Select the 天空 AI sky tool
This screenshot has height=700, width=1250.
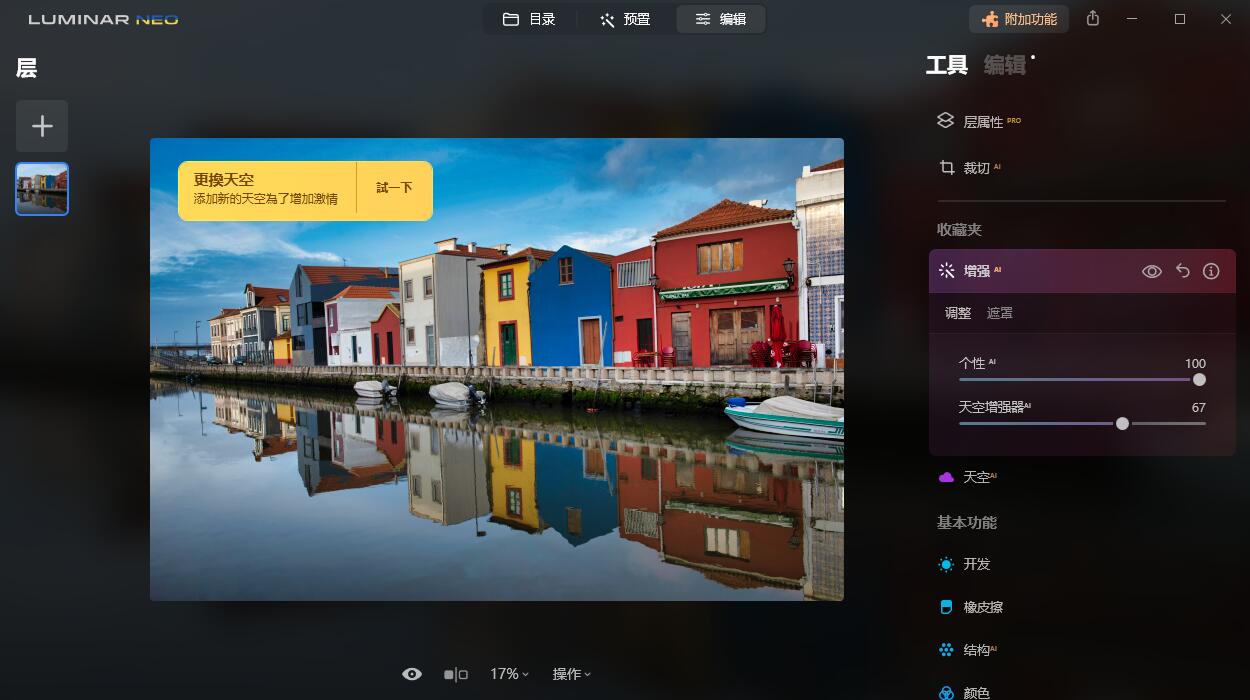coord(975,477)
